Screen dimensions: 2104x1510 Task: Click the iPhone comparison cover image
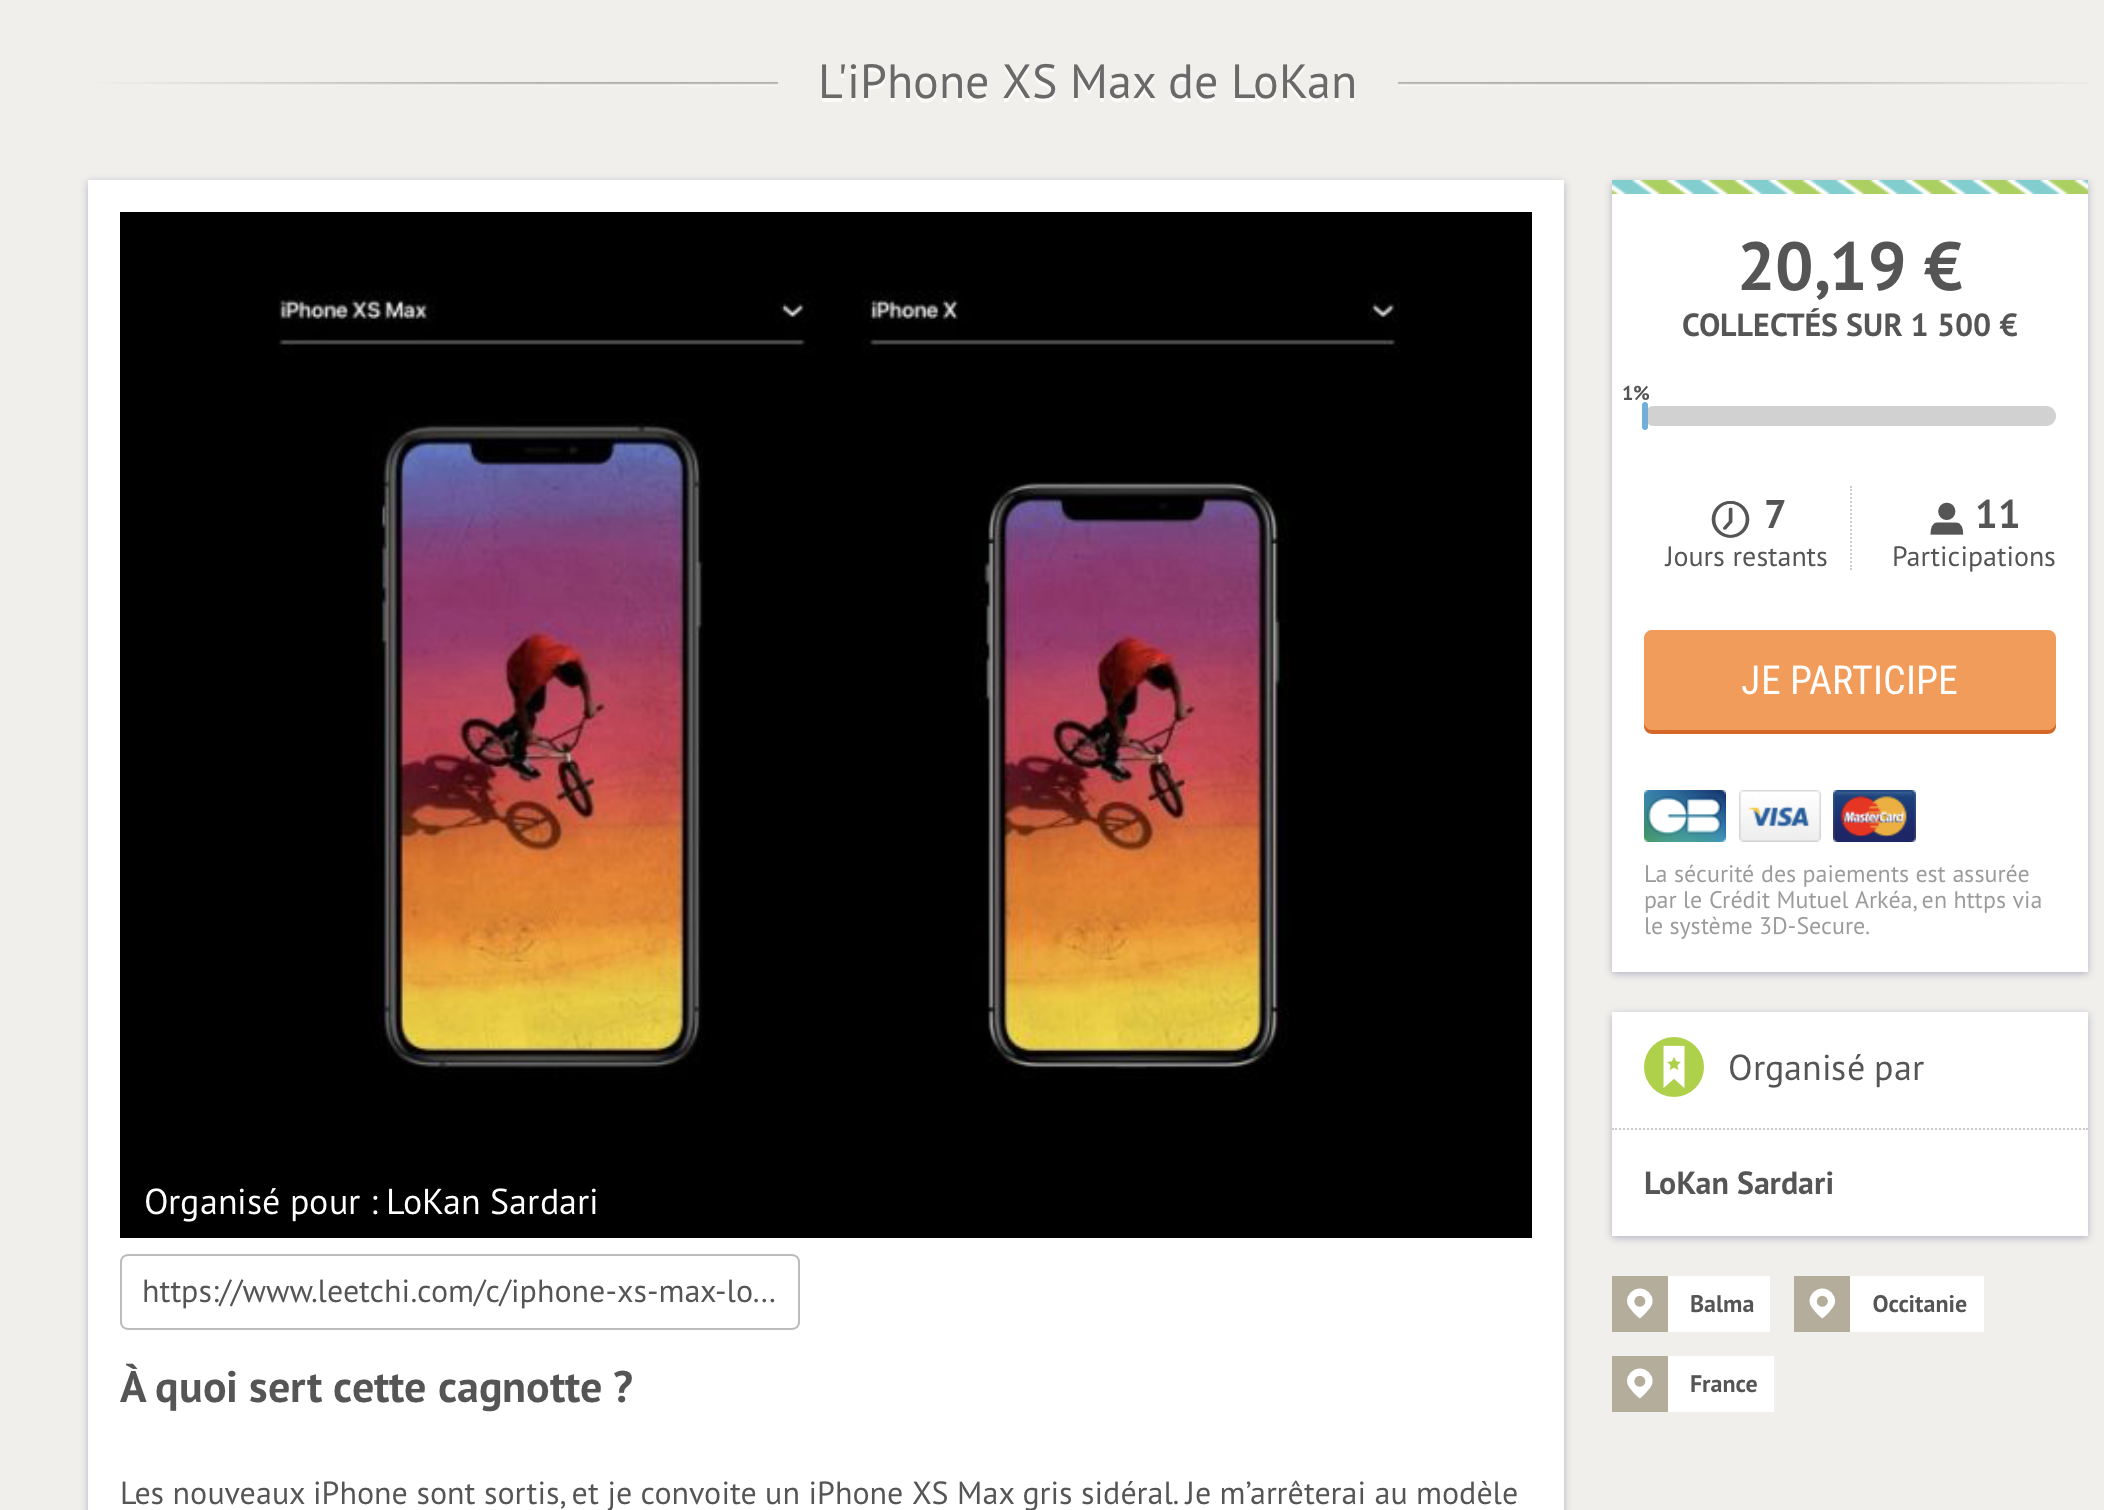click(825, 724)
